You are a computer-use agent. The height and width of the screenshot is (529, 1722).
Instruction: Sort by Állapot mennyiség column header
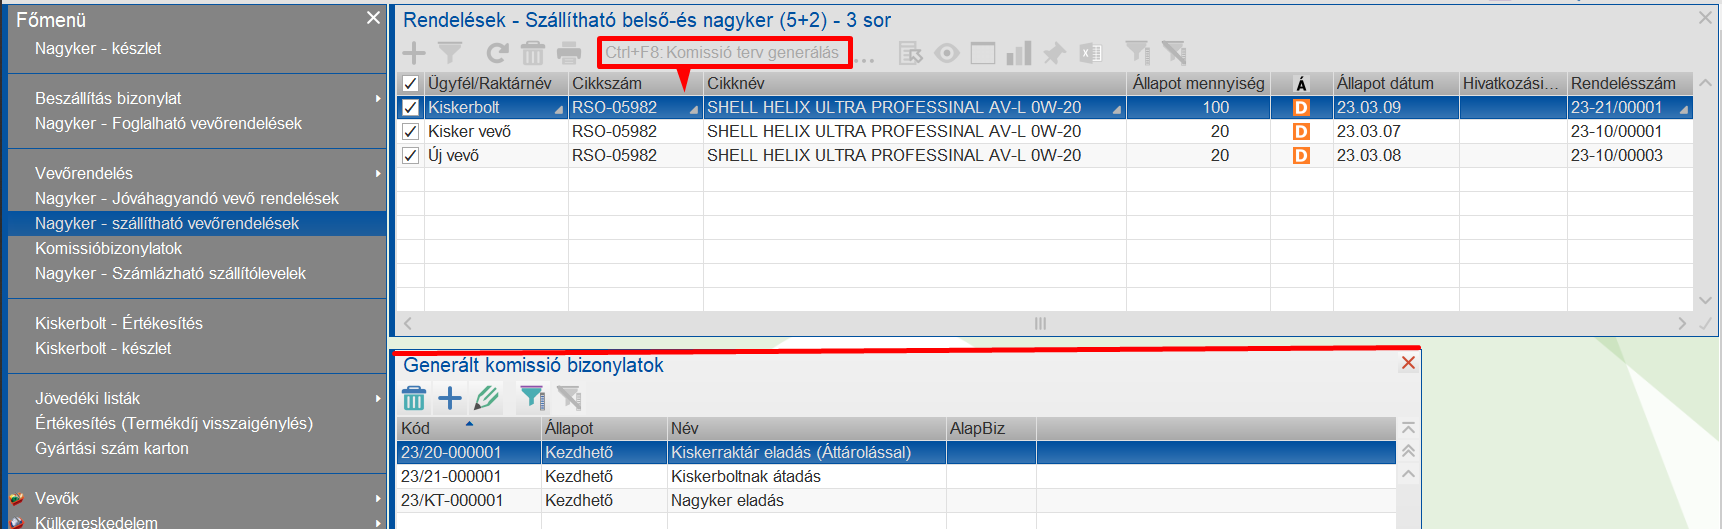[x=1198, y=83]
